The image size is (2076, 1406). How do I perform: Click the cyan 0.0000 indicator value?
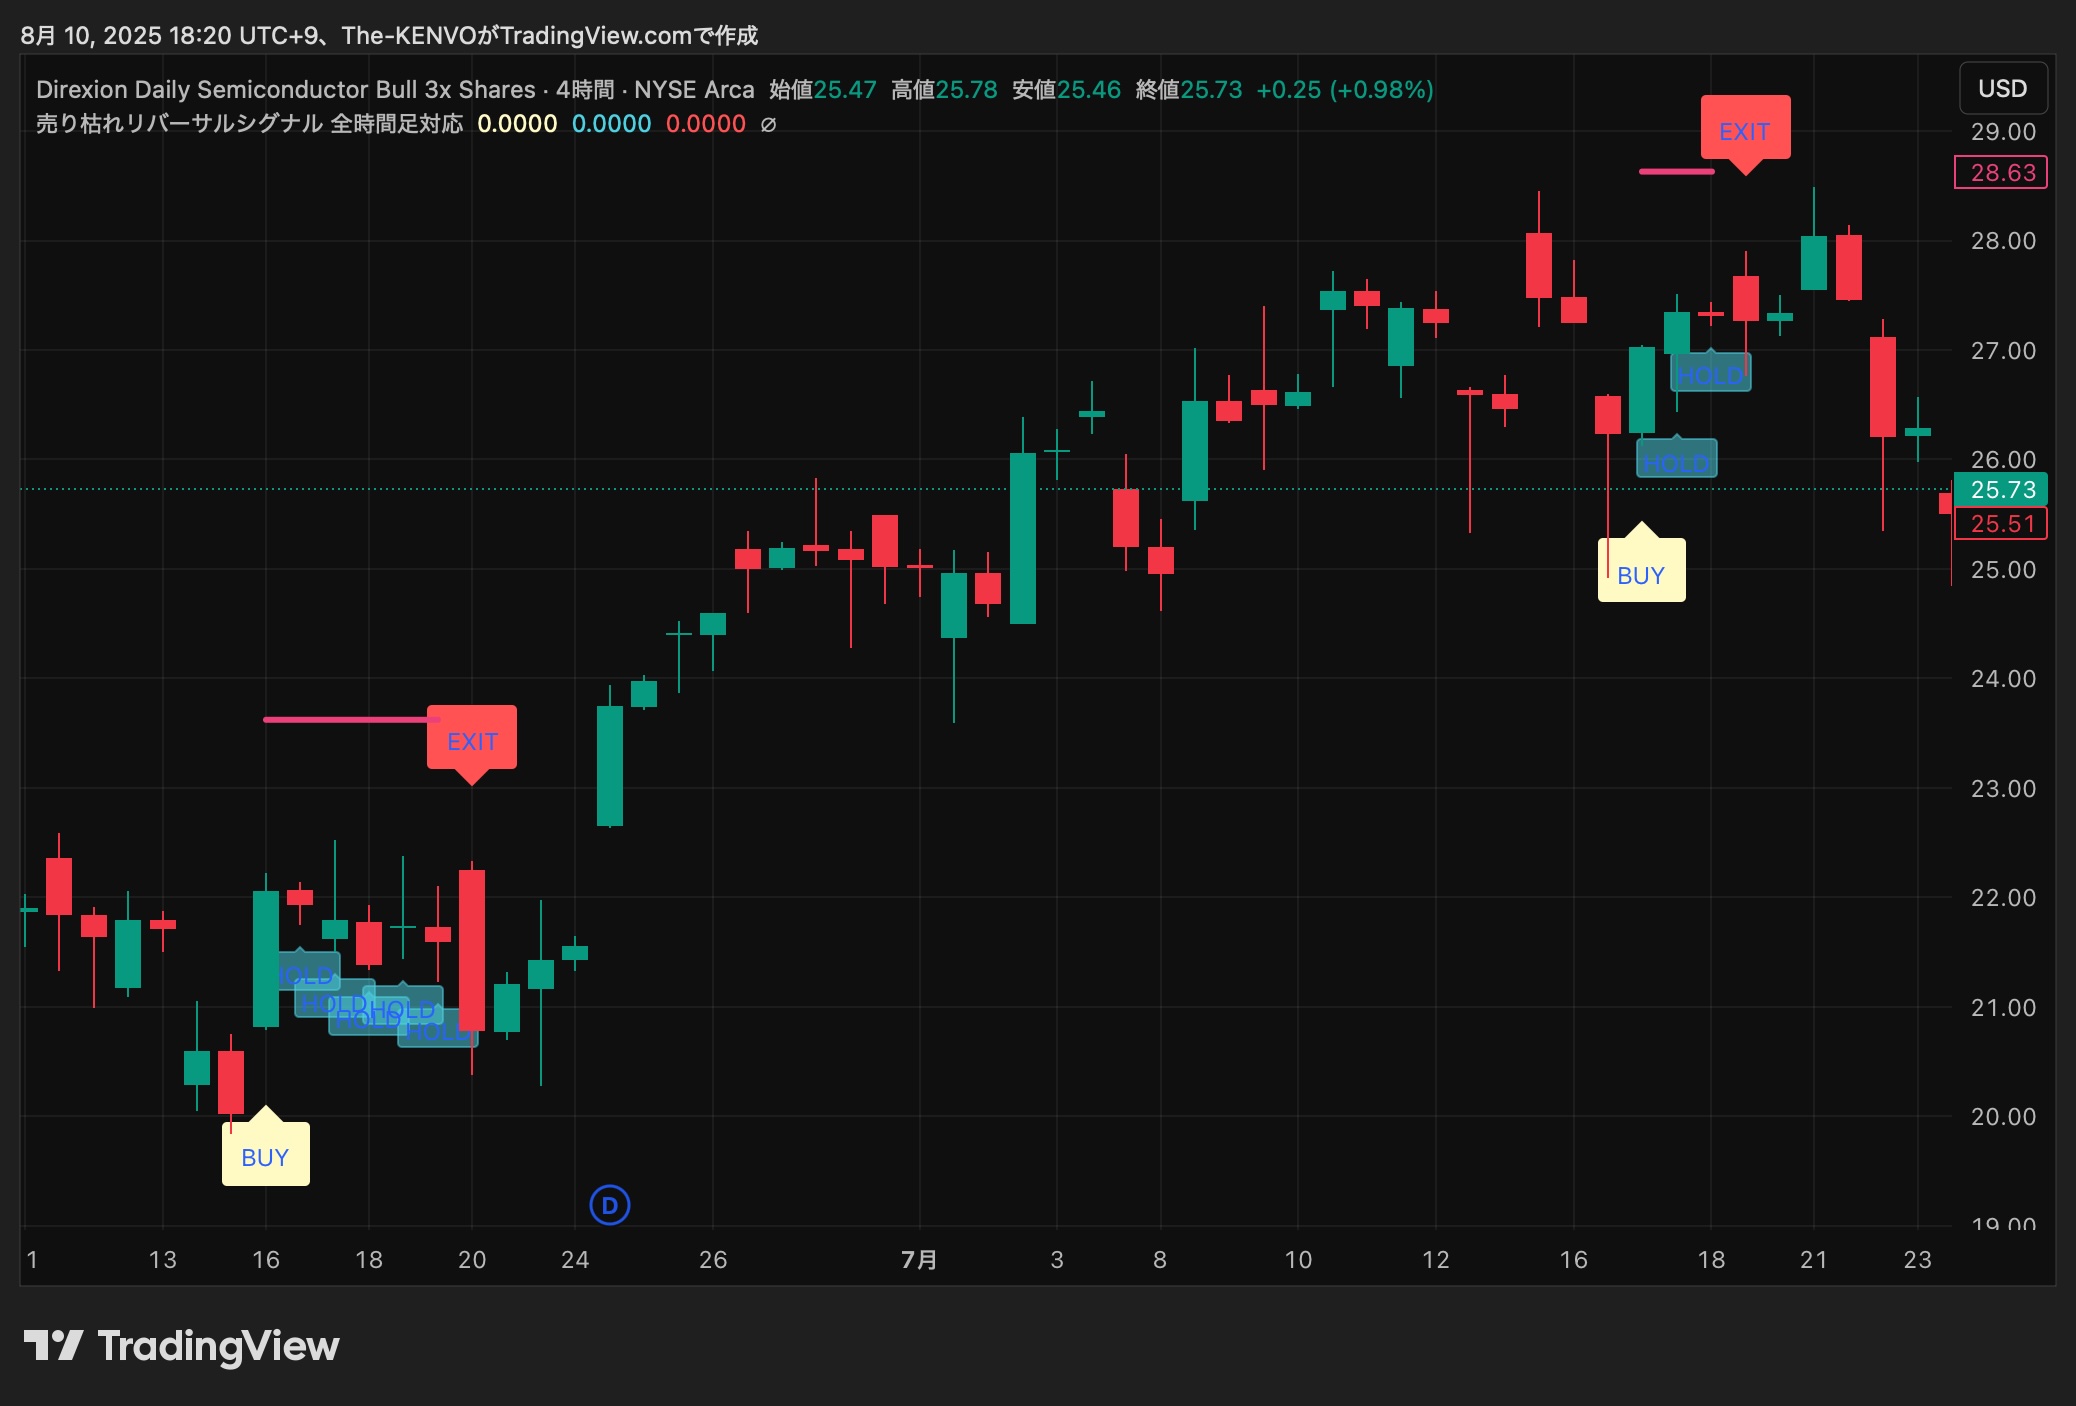pos(611,124)
